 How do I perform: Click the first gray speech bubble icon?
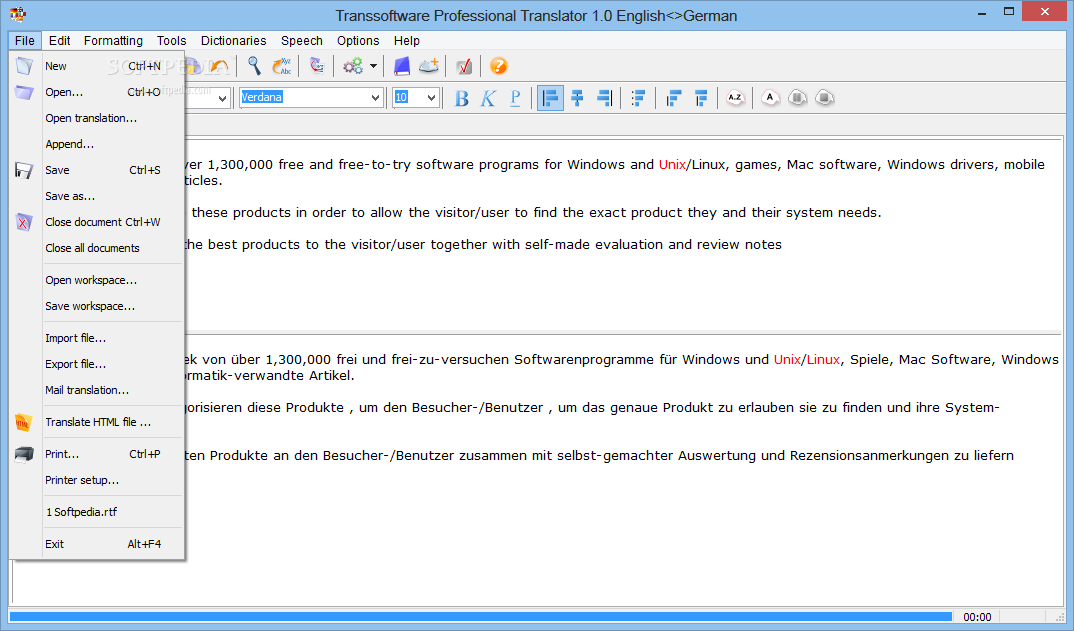point(797,98)
